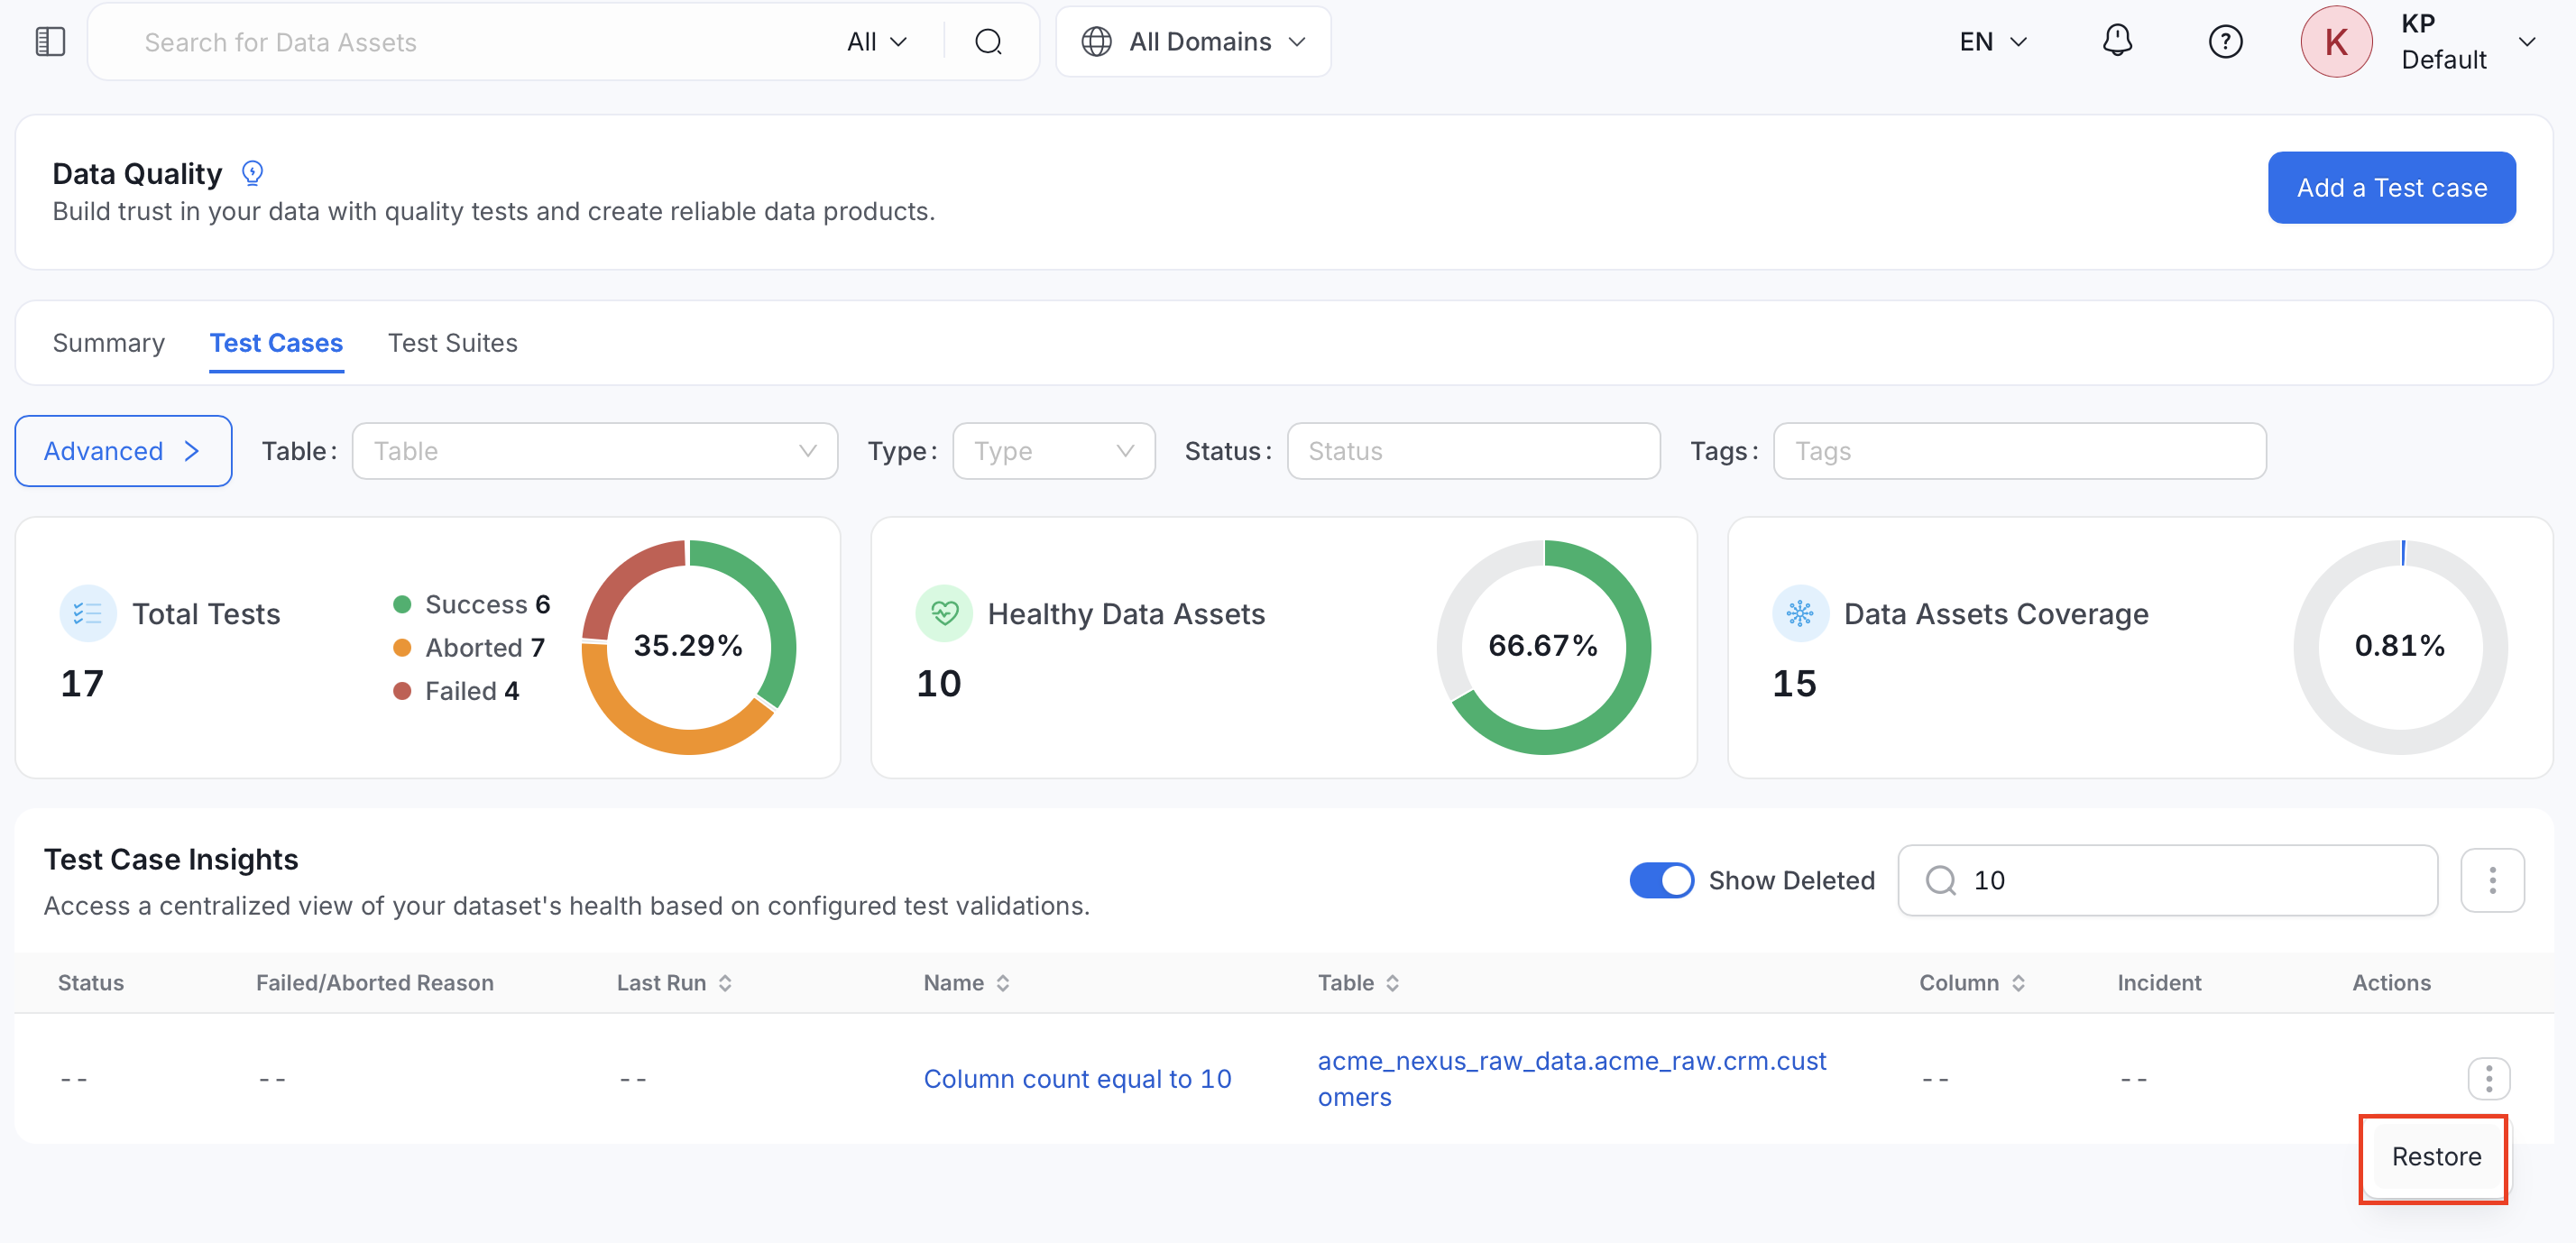Sort by Name column arrows

point(1003,983)
